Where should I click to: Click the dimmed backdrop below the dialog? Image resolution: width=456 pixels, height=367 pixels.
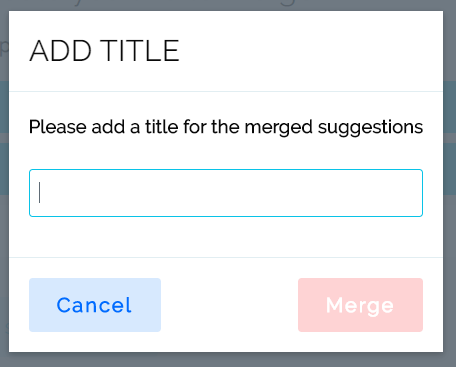(x=228, y=360)
